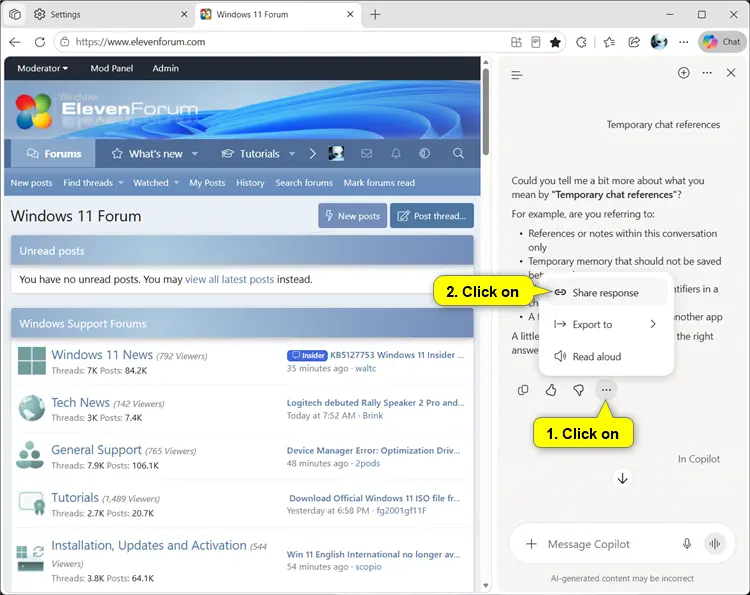Image resolution: width=750 pixels, height=595 pixels.
Task: Click the browser Share icon
Action: (634, 42)
